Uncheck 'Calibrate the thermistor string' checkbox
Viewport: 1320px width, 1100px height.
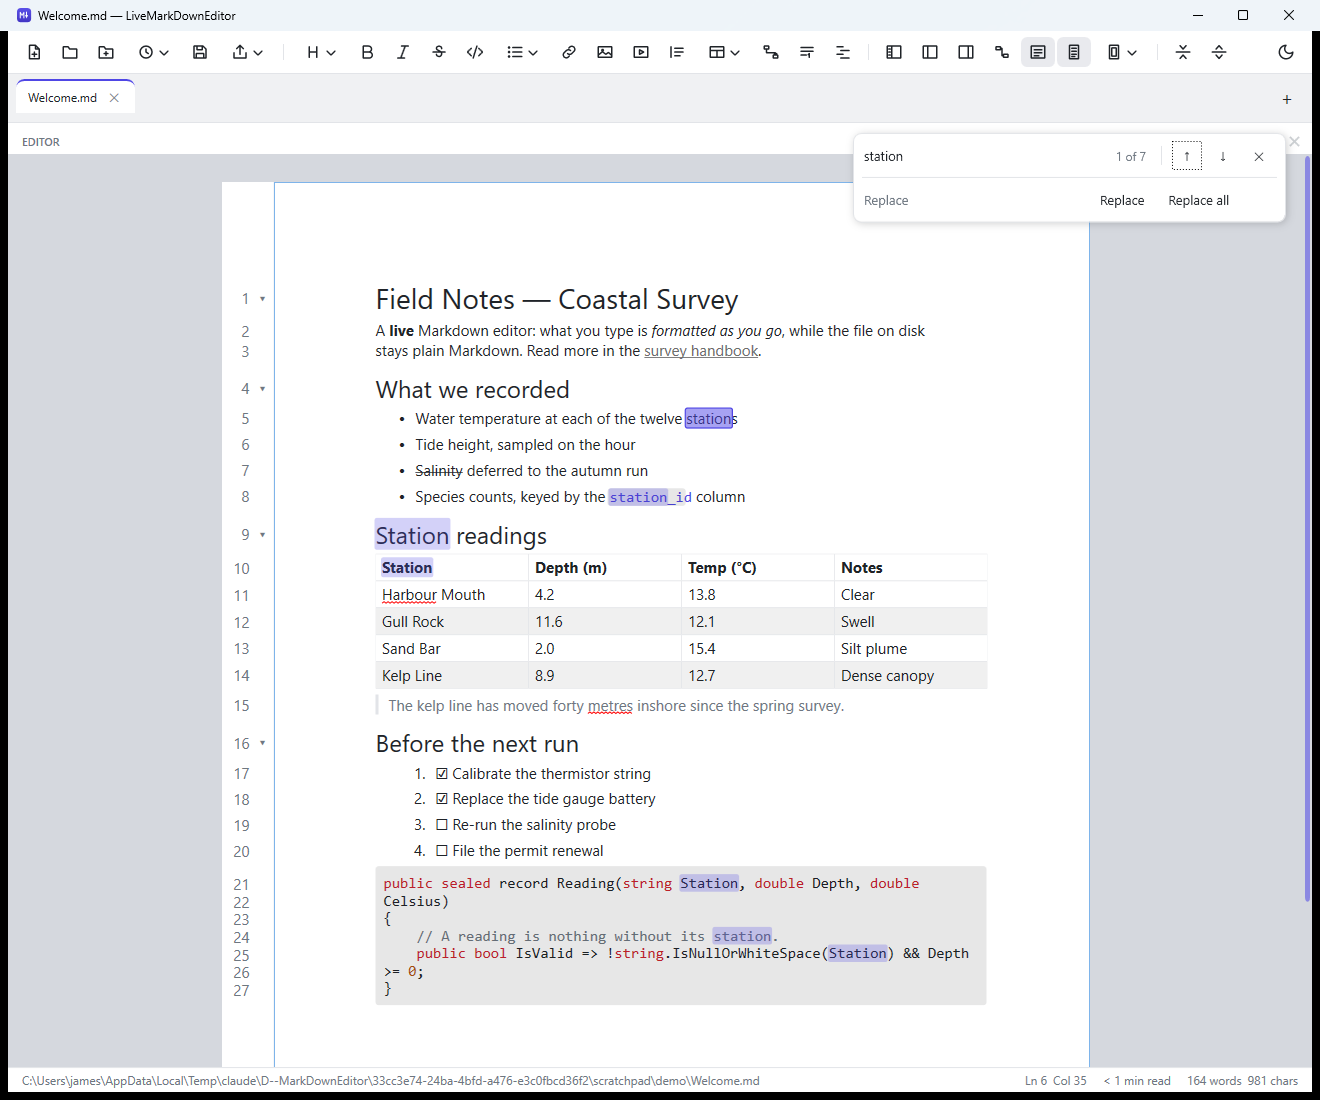point(442,774)
